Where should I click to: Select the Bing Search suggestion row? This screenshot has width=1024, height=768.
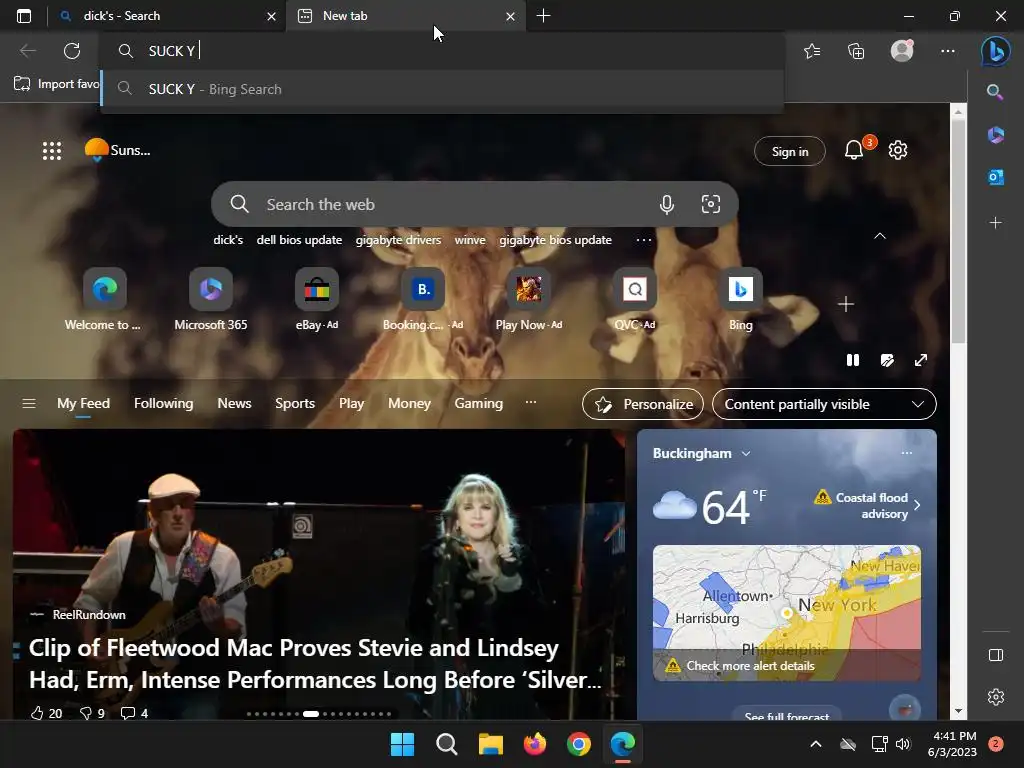442,89
